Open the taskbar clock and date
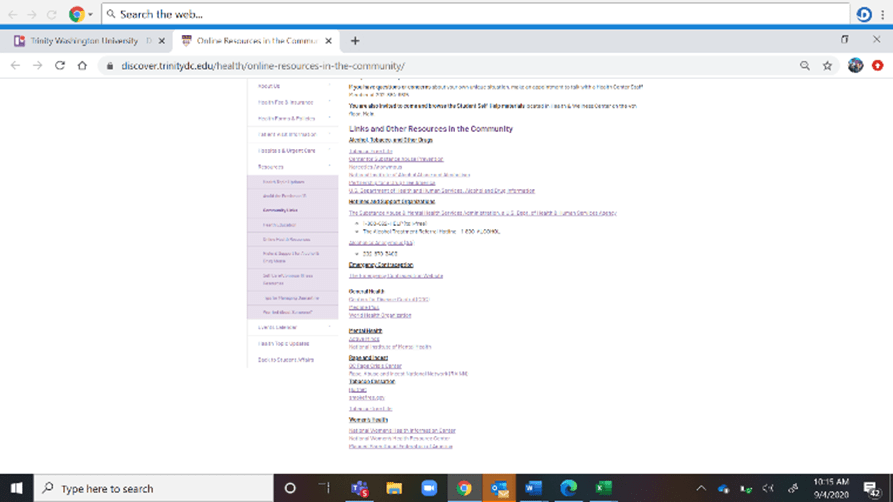Screen dimensions: 893x502 click(x=831, y=488)
